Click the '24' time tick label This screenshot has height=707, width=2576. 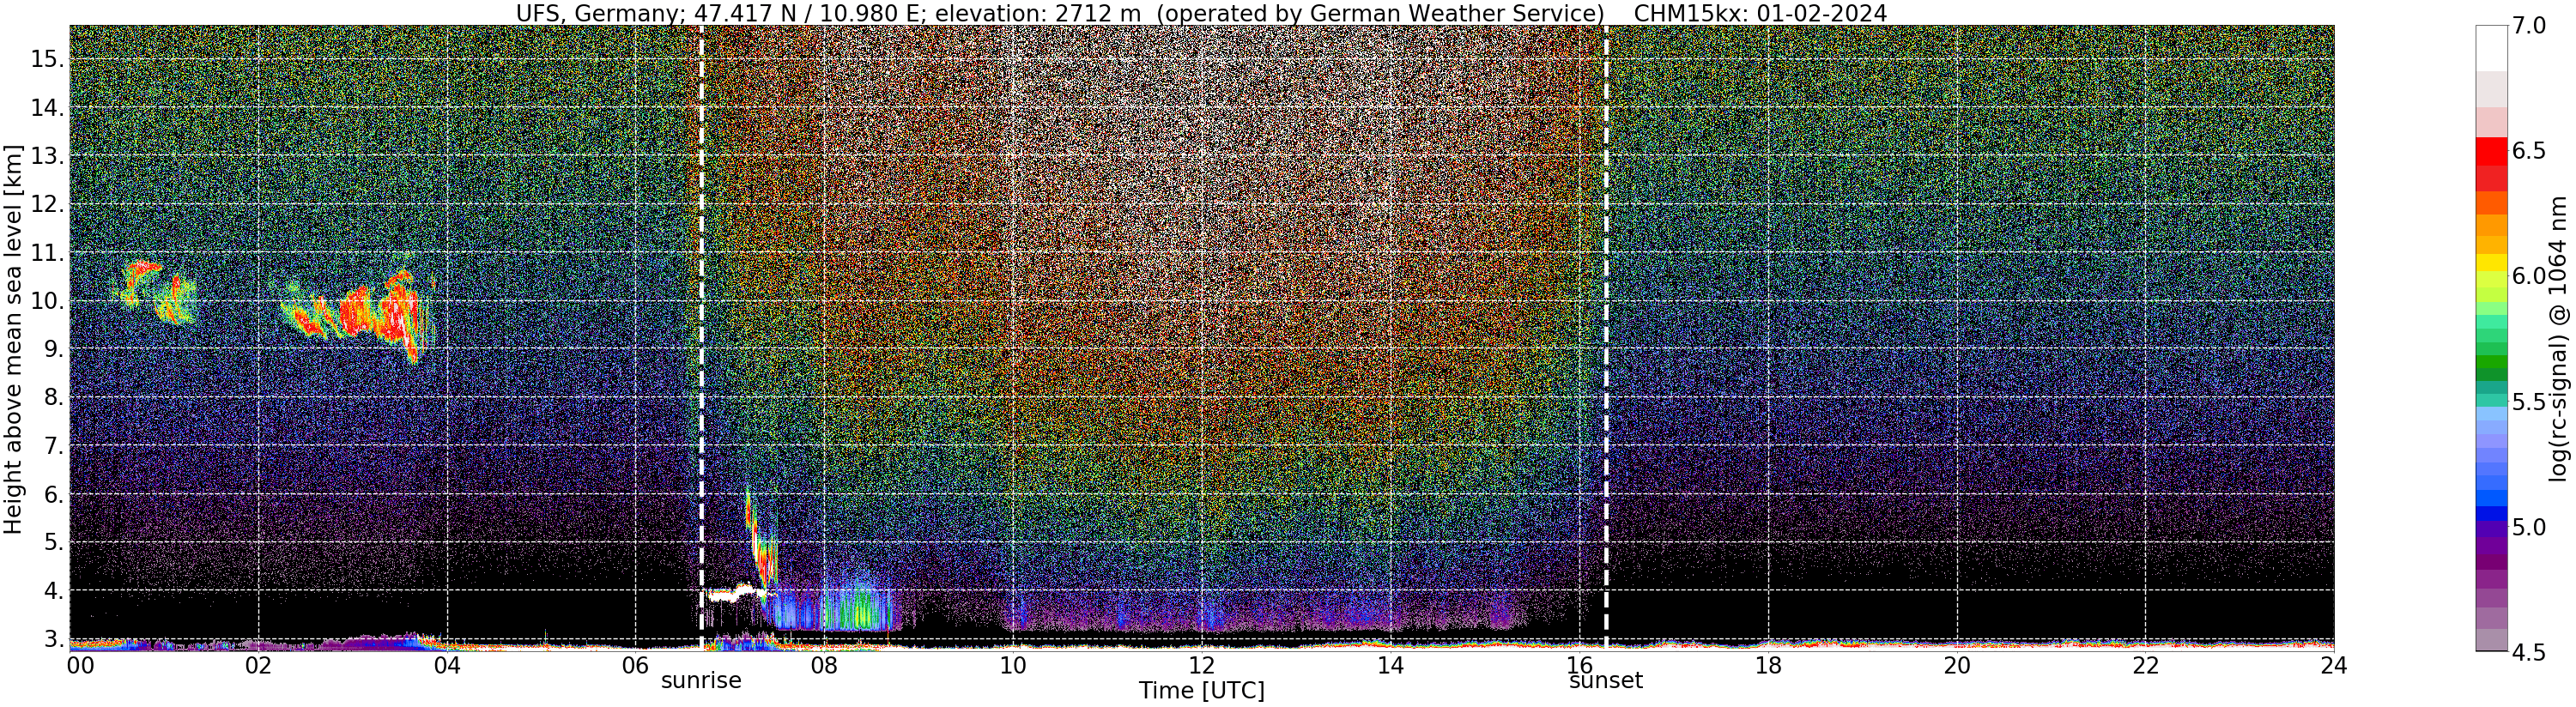2334,665
